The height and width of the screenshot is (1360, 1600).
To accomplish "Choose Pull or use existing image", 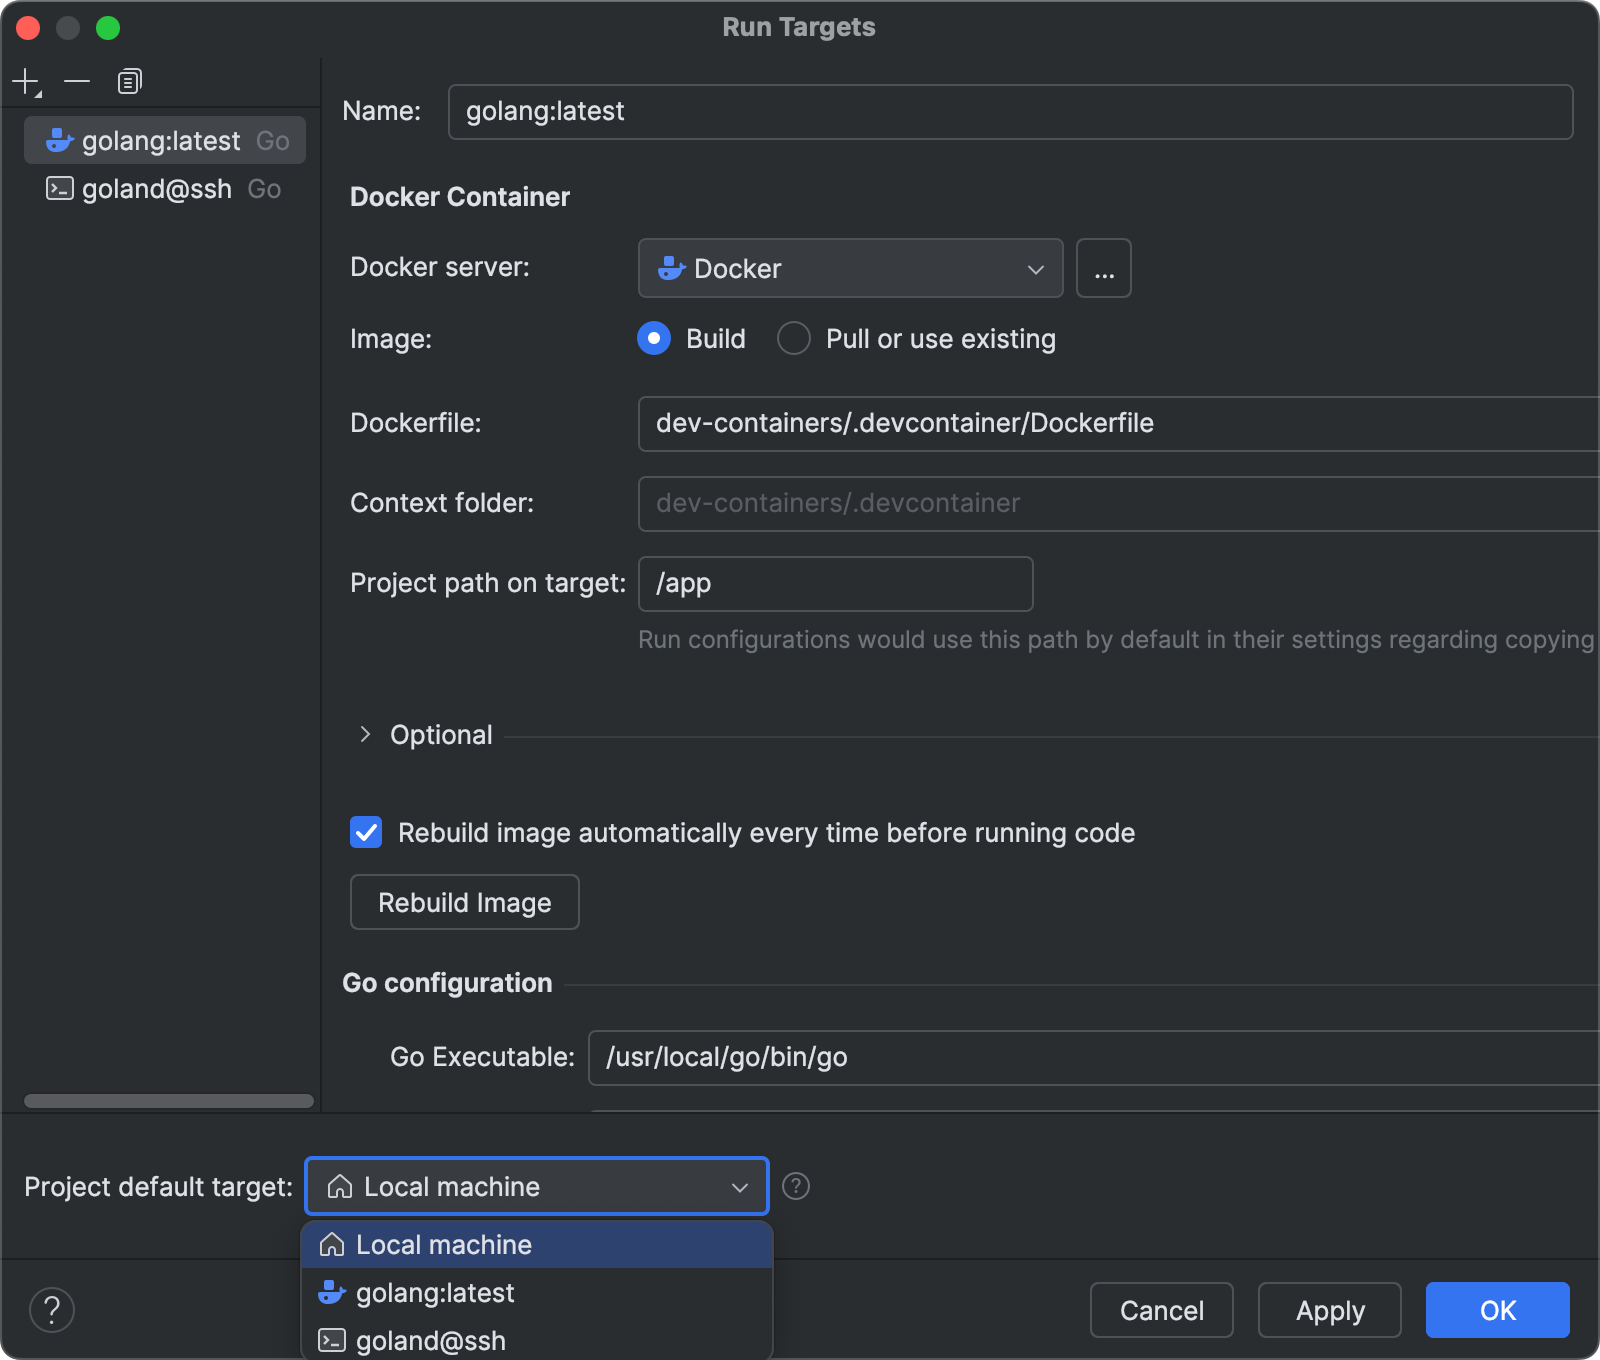I will [x=793, y=339].
